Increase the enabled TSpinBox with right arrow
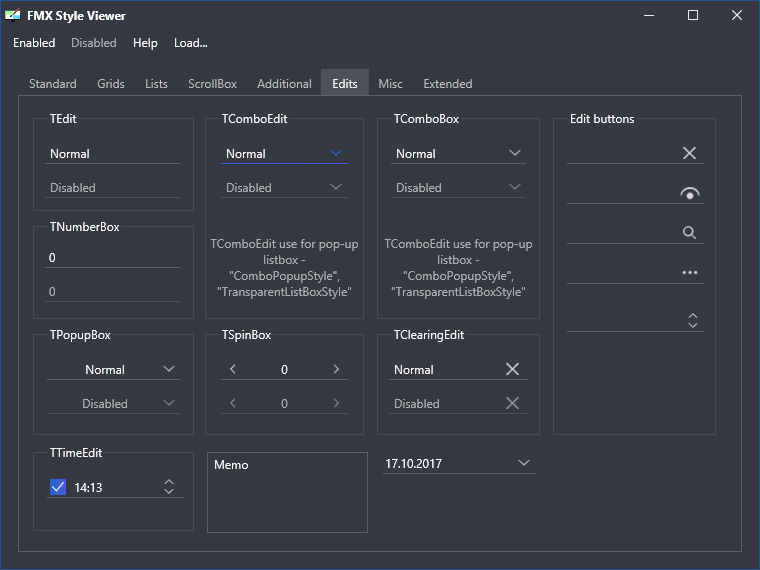This screenshot has width=760, height=570. coord(336,369)
